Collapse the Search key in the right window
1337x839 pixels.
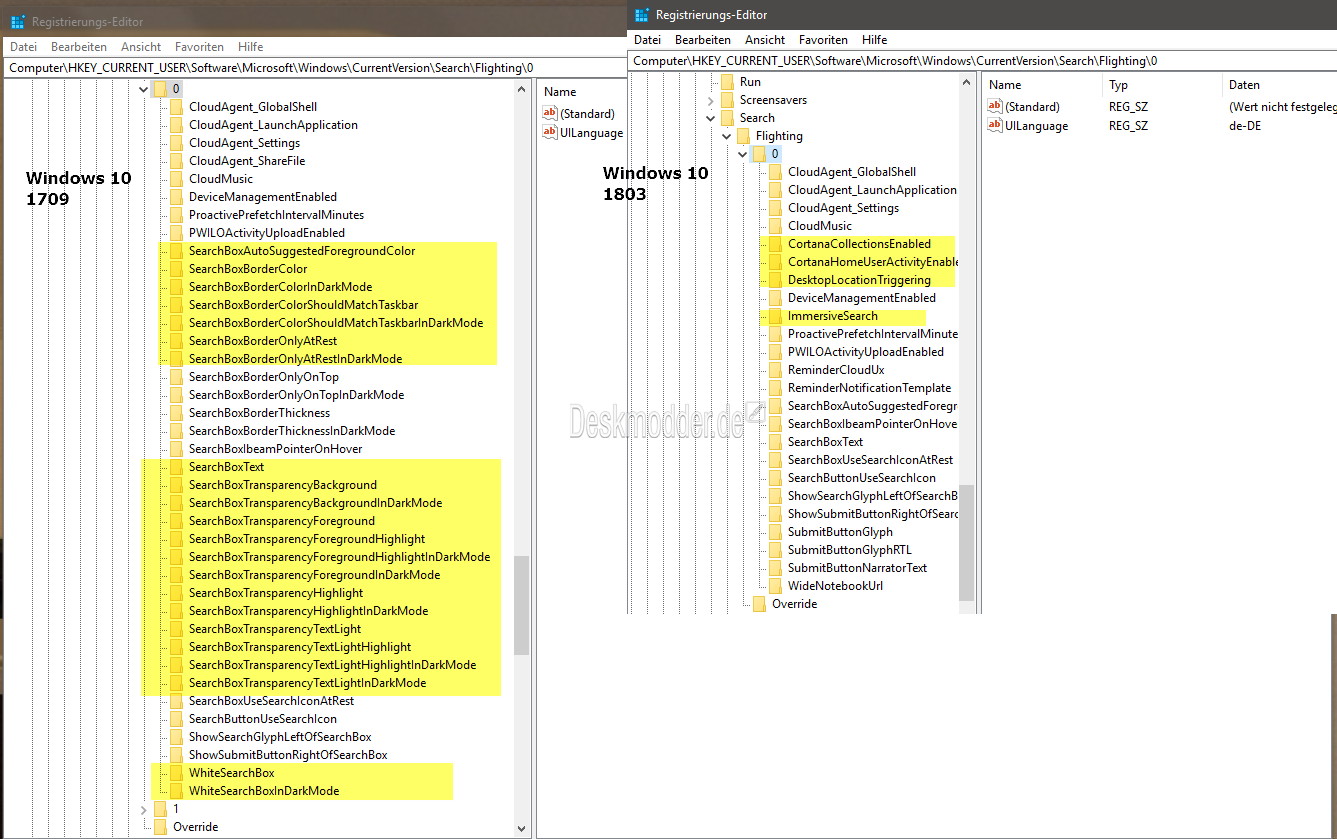pos(711,118)
